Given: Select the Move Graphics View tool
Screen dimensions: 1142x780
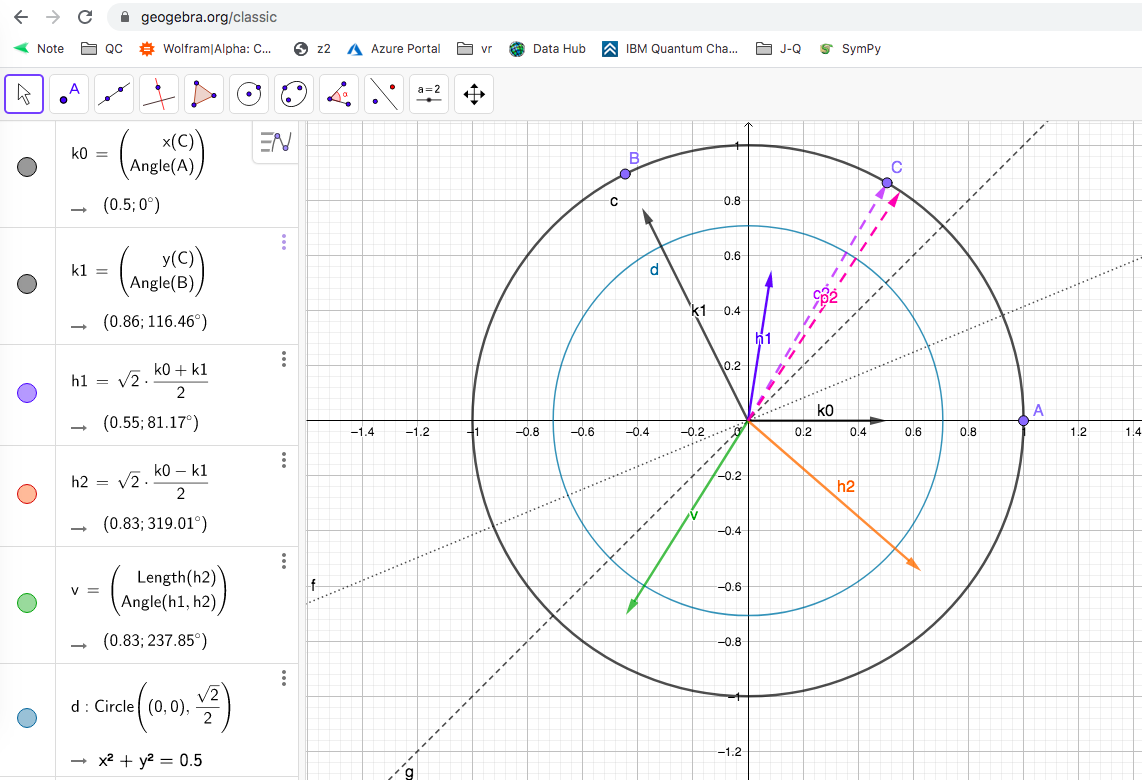Looking at the screenshot, I should click(474, 94).
